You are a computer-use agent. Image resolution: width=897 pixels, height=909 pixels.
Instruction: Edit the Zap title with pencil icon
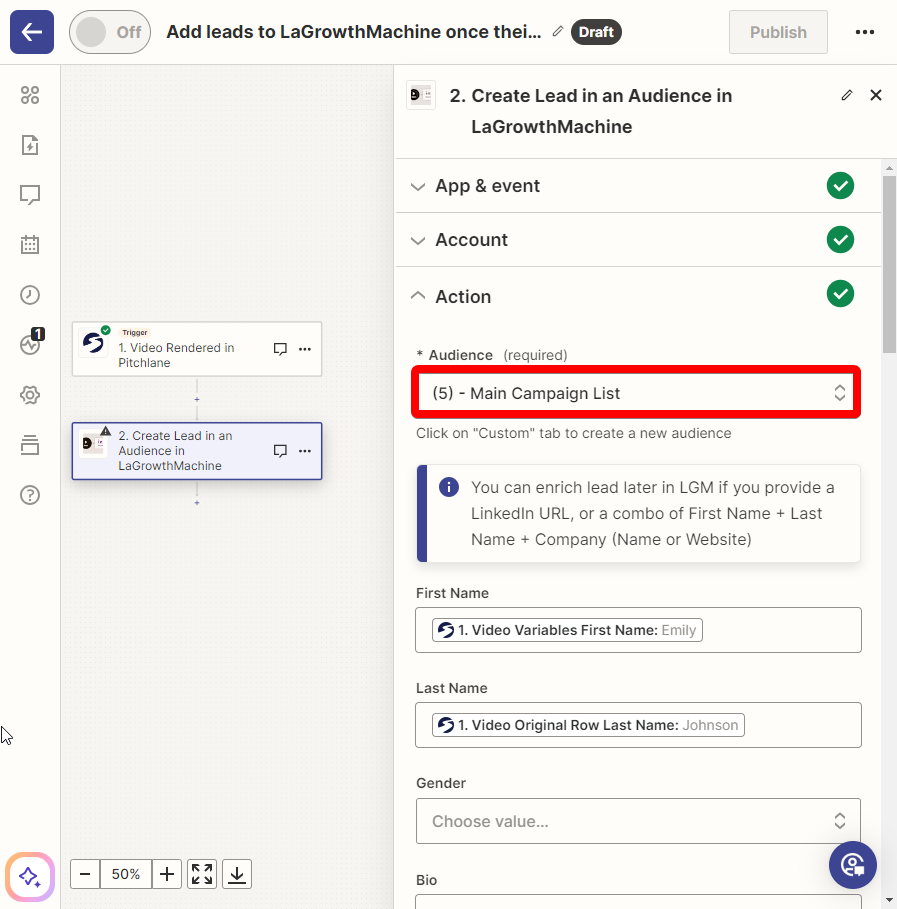(557, 31)
